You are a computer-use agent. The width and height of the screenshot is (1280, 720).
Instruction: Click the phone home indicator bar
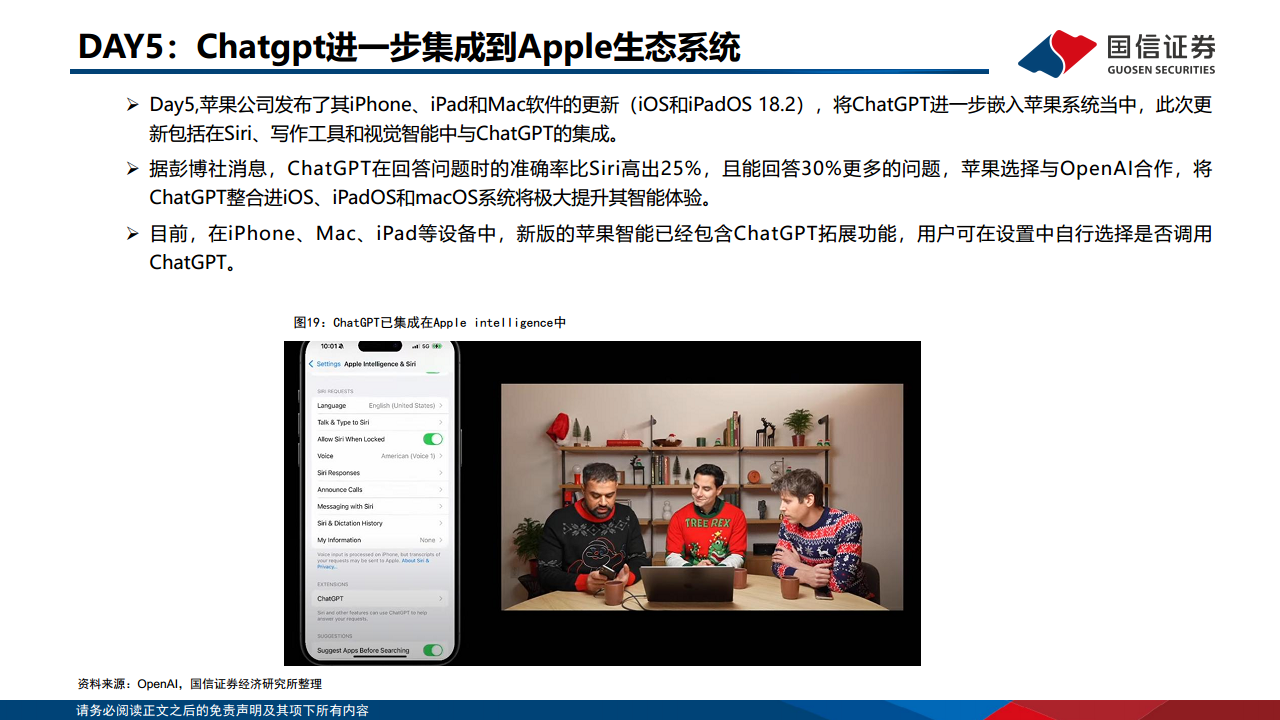[x=379, y=657]
